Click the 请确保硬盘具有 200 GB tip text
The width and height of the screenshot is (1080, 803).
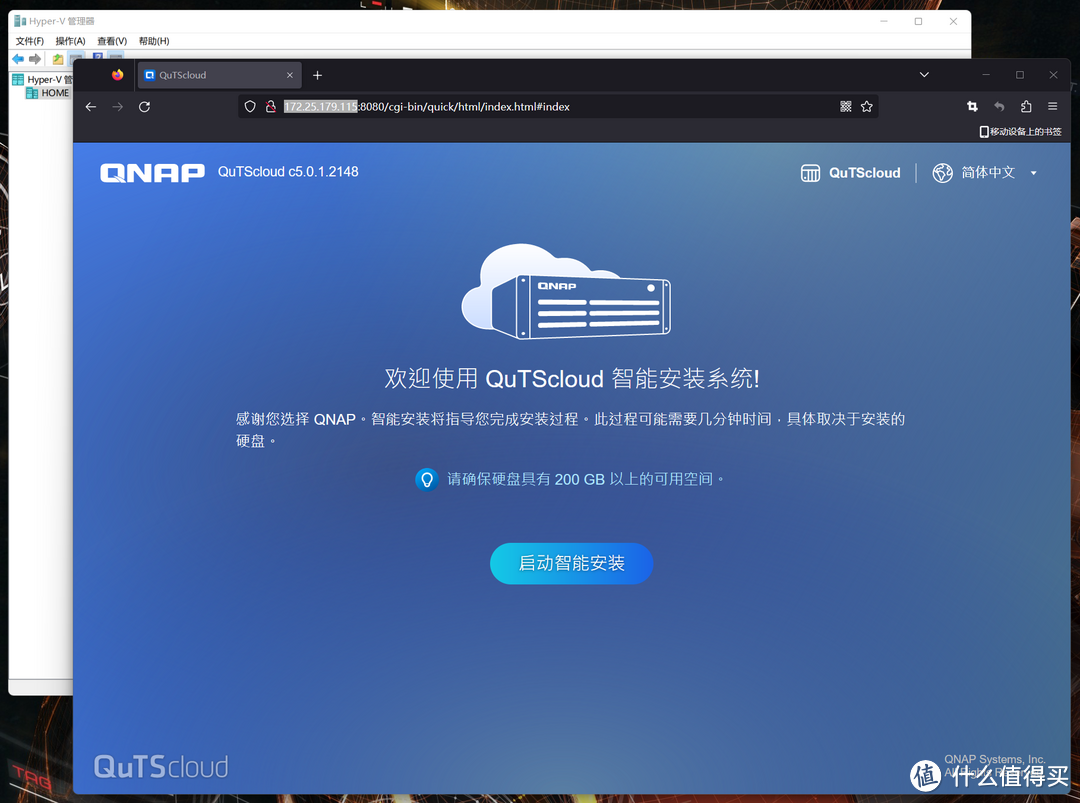(x=585, y=479)
